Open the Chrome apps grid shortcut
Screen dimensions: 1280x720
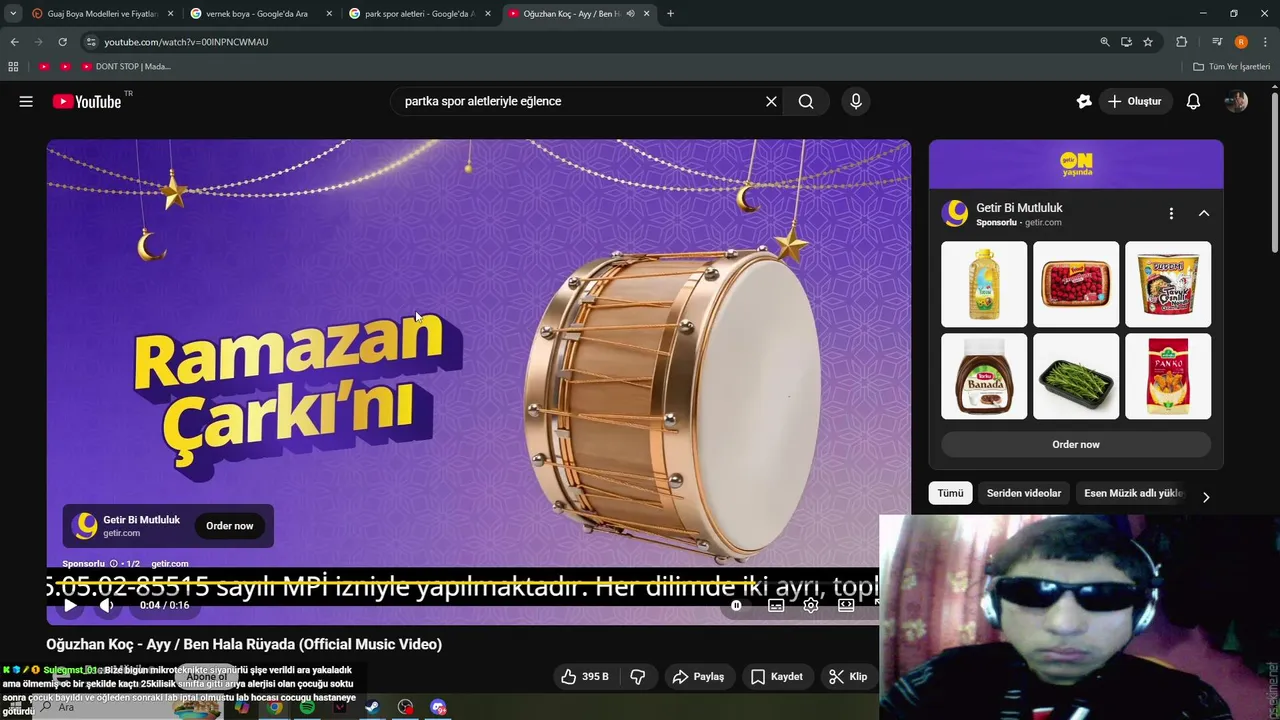coord(13,66)
